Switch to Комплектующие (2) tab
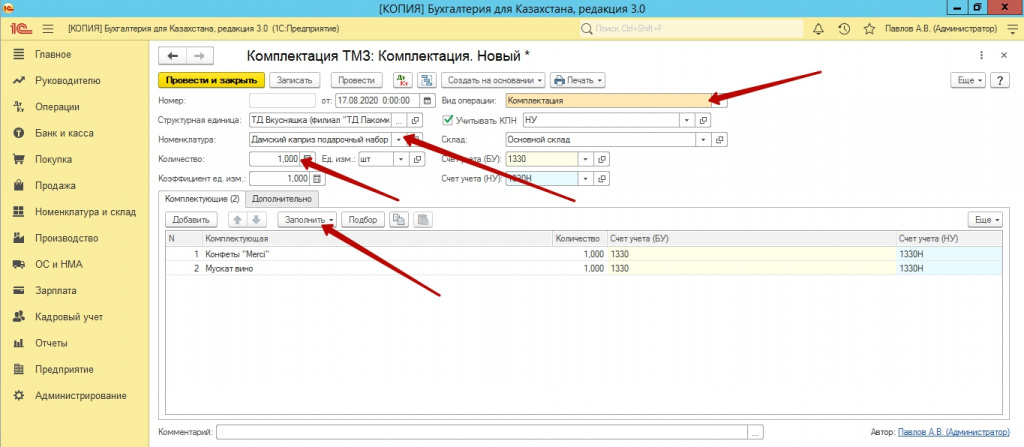The height and width of the screenshot is (447, 1024). click(202, 198)
